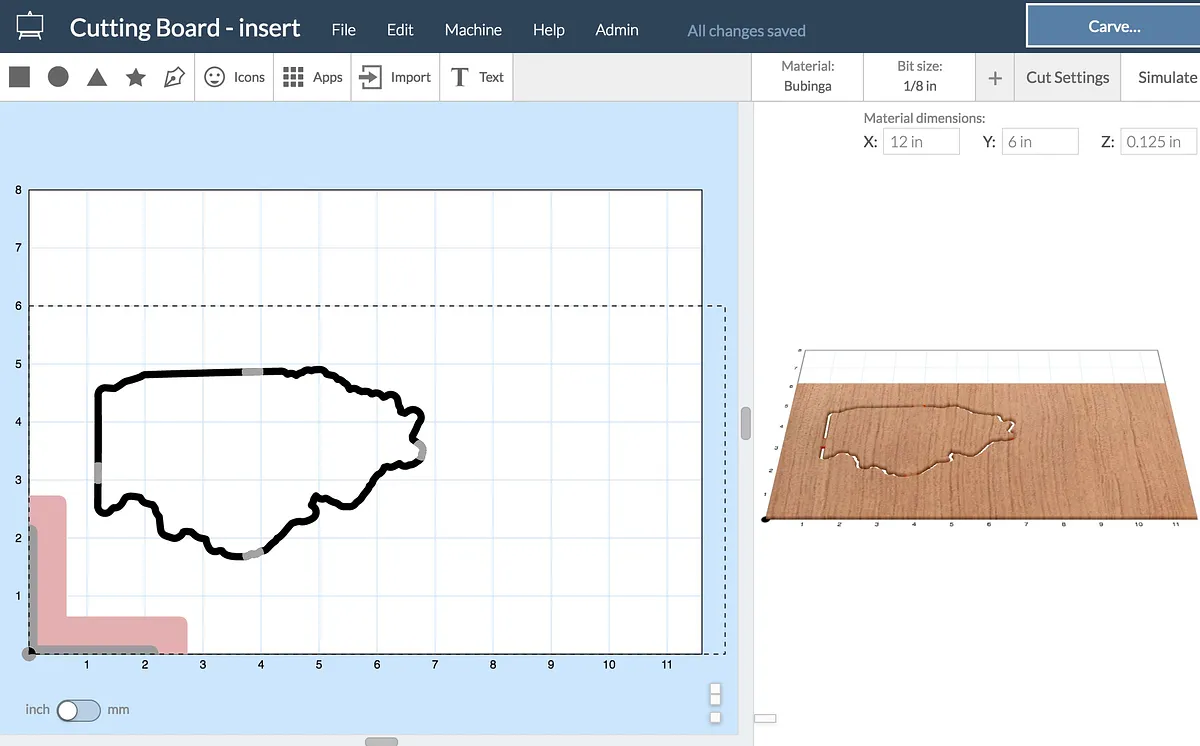Choose the pen drawing tool
Image resolution: width=1200 pixels, height=746 pixels.
point(174,77)
